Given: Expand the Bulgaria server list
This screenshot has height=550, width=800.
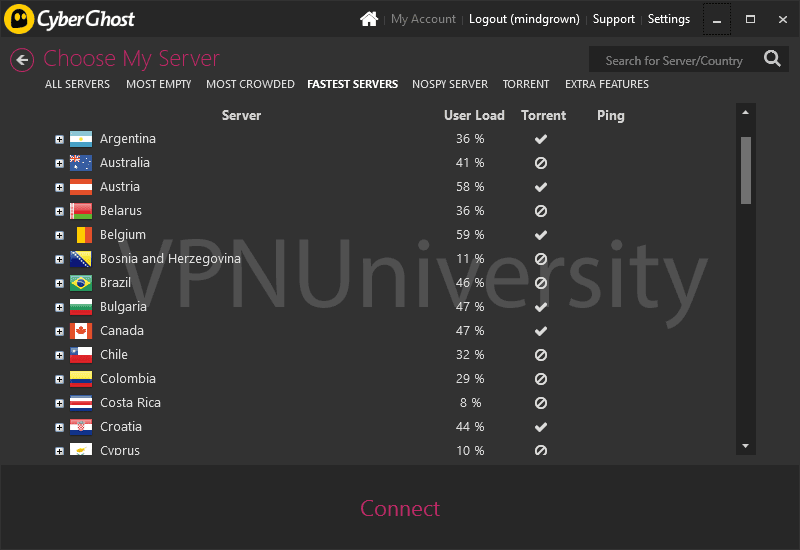Looking at the screenshot, I should click(59, 307).
